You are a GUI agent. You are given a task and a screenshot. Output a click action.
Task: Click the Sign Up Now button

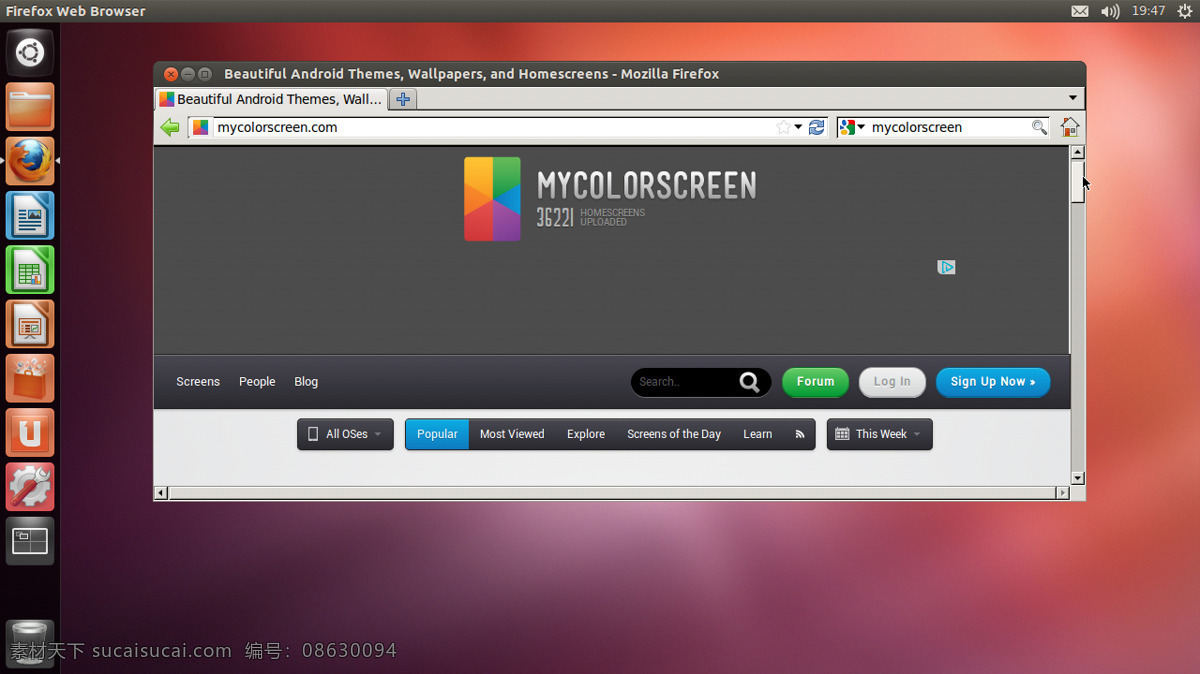coord(993,382)
